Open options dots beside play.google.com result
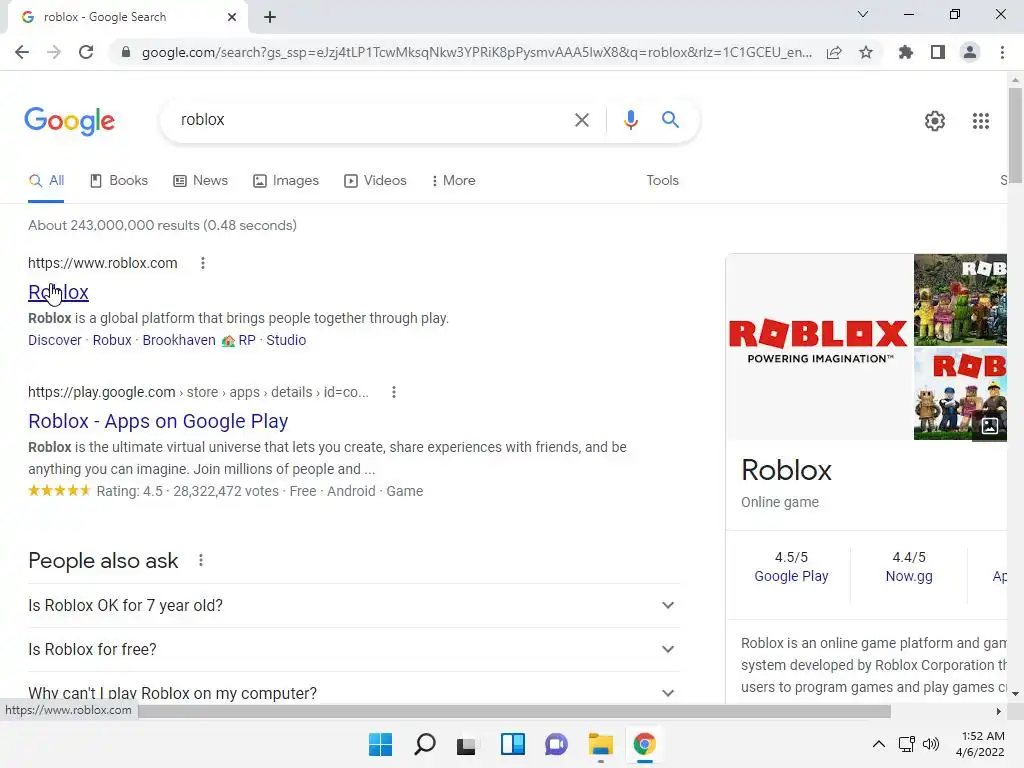1024x768 pixels. coord(393,392)
